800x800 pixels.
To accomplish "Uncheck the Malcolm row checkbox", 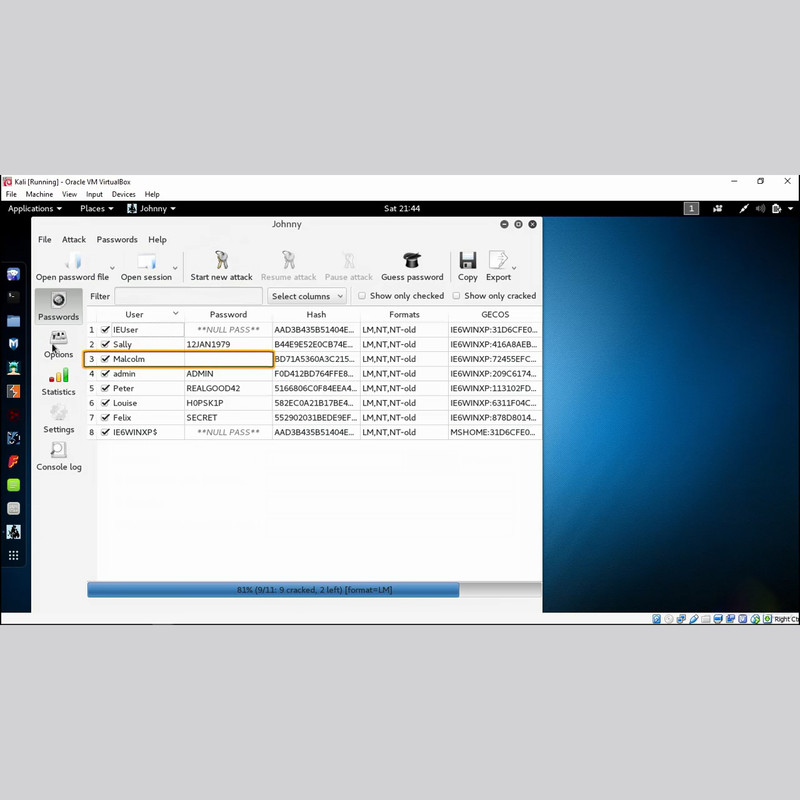I will coord(105,359).
